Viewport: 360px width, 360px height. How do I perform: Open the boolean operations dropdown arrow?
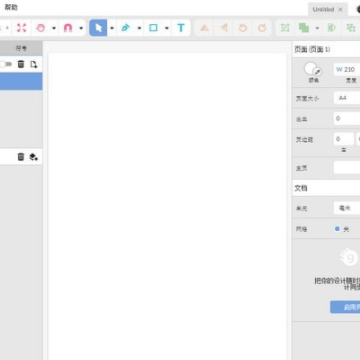click(317, 28)
